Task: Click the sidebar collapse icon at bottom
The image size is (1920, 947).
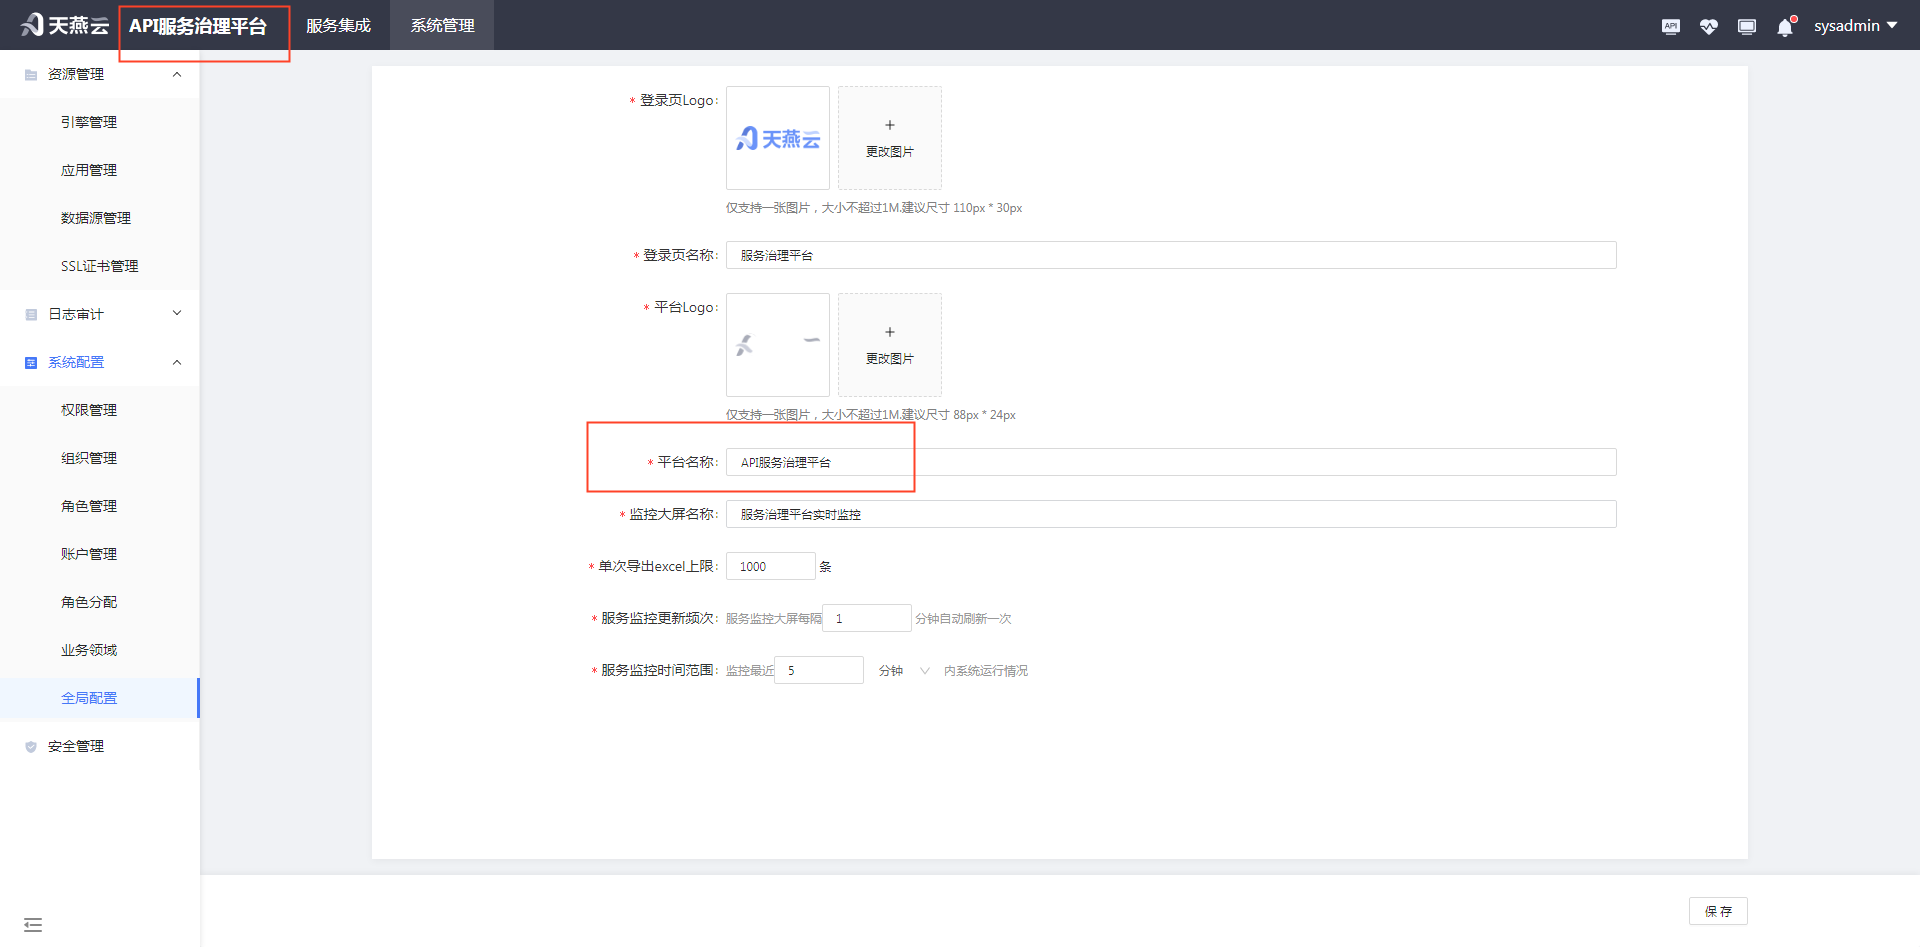Action: 33,924
